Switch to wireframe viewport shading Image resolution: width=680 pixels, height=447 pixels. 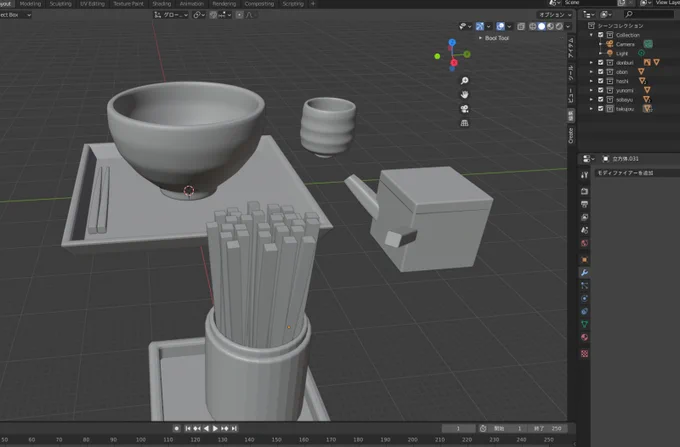tap(533, 26)
